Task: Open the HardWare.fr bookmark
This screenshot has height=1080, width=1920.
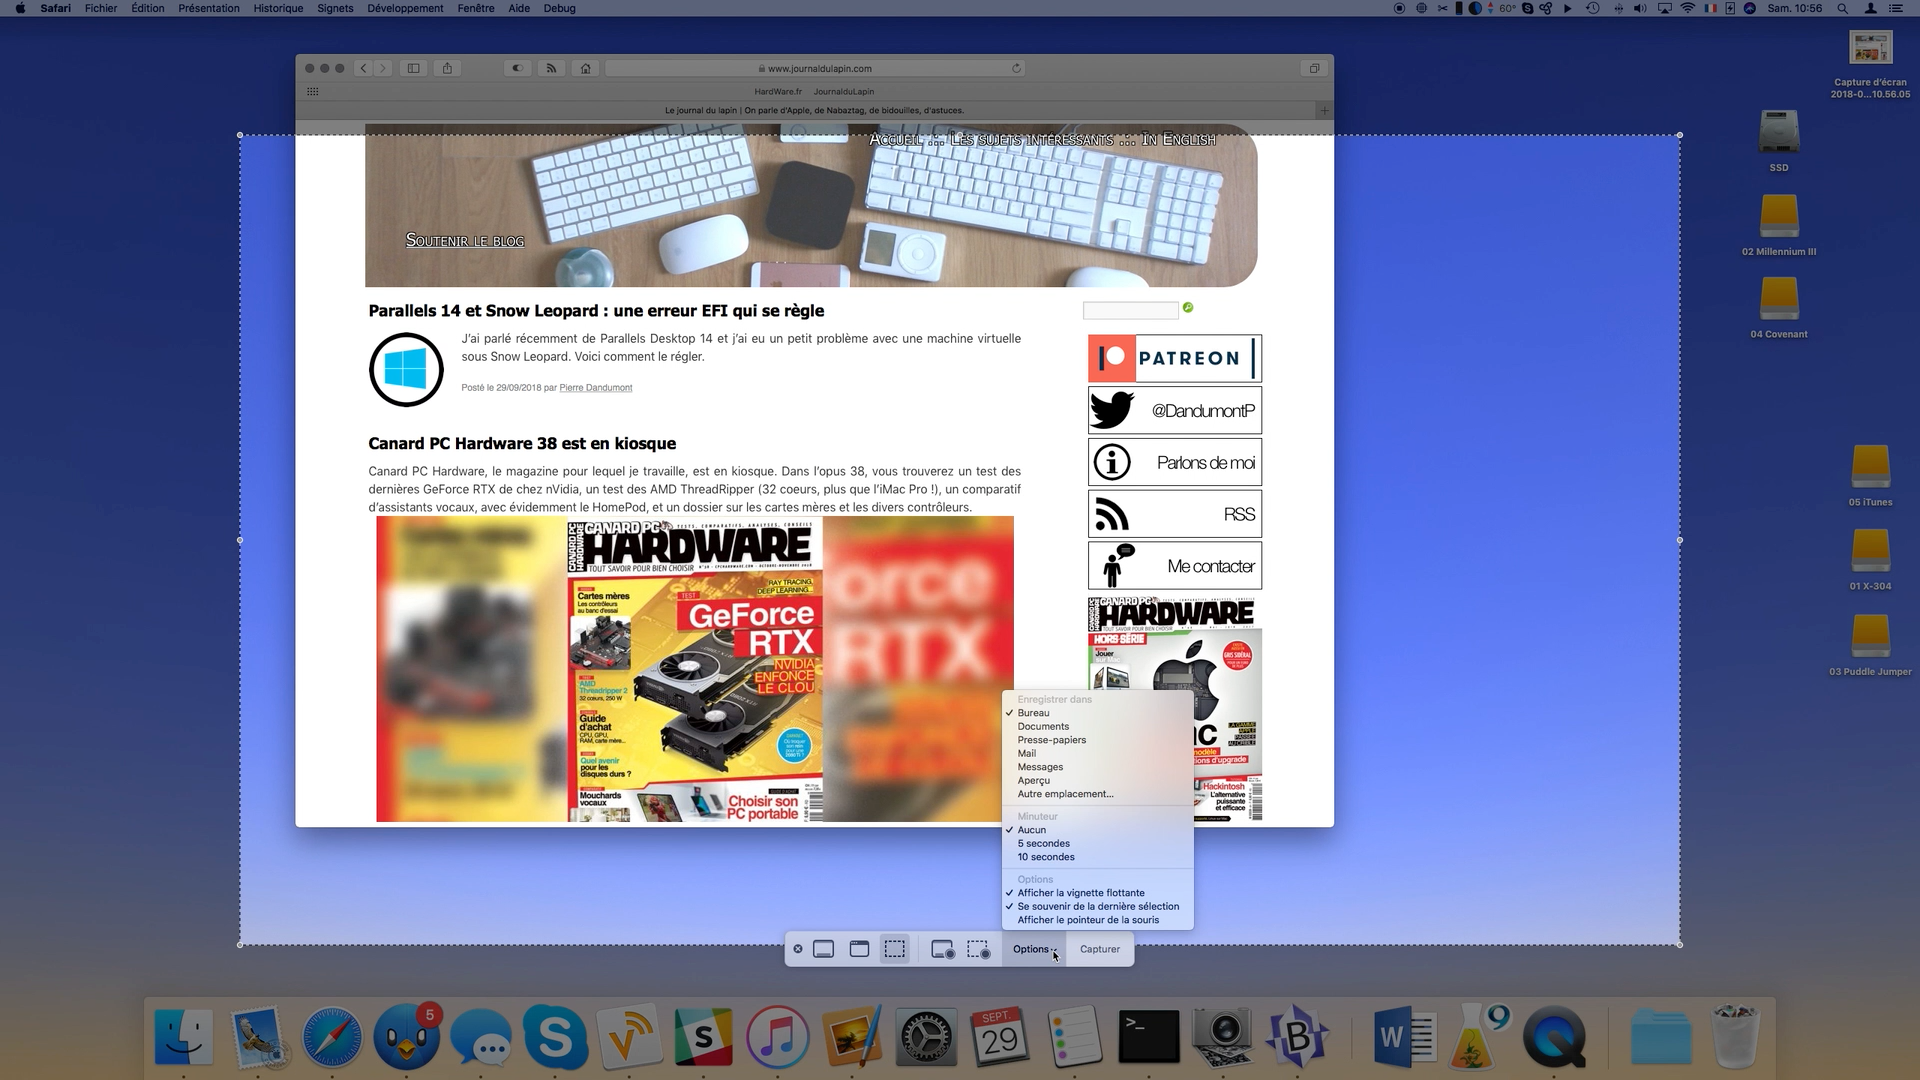Action: (778, 91)
